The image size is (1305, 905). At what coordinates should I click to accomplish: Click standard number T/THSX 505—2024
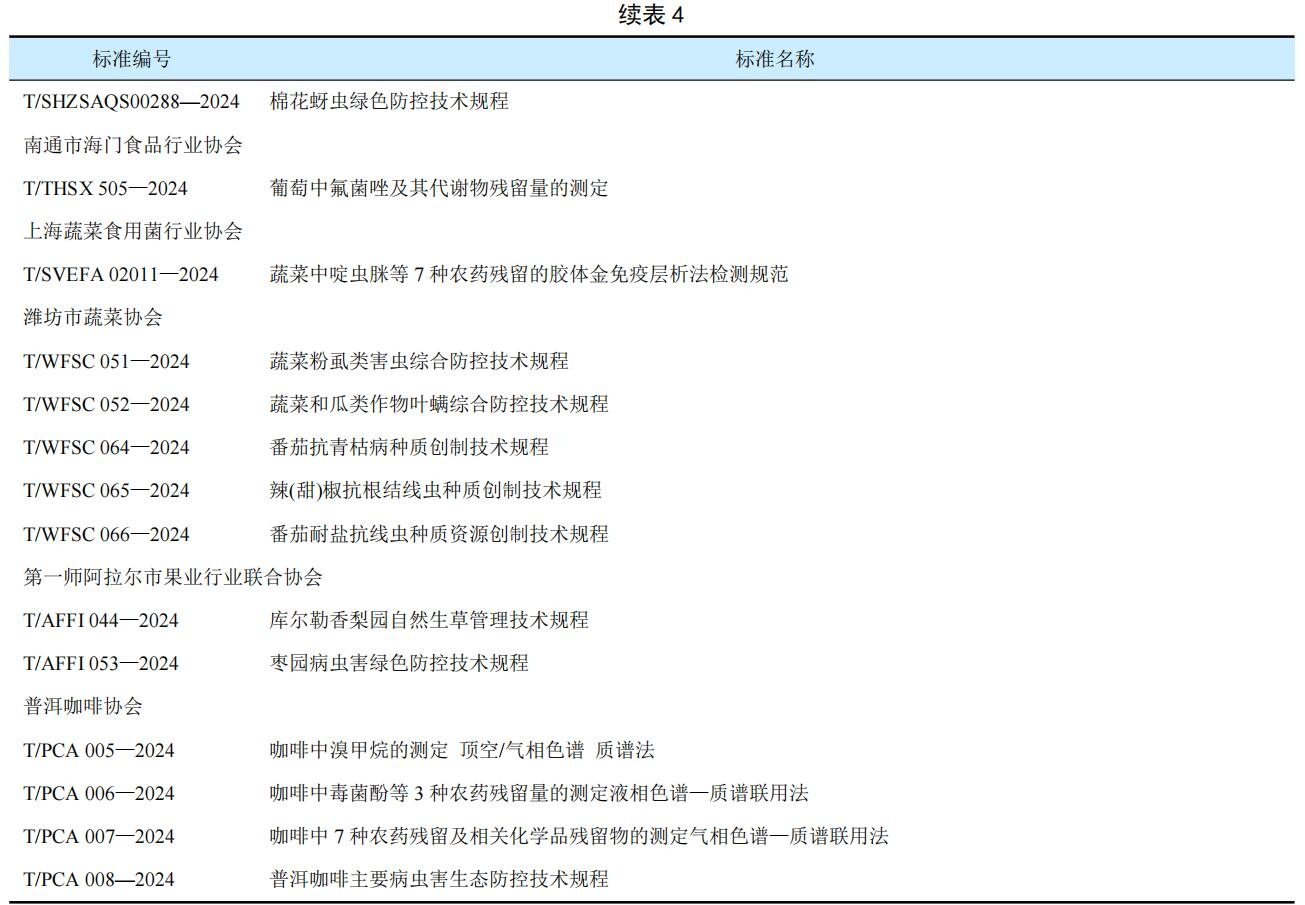pos(106,189)
